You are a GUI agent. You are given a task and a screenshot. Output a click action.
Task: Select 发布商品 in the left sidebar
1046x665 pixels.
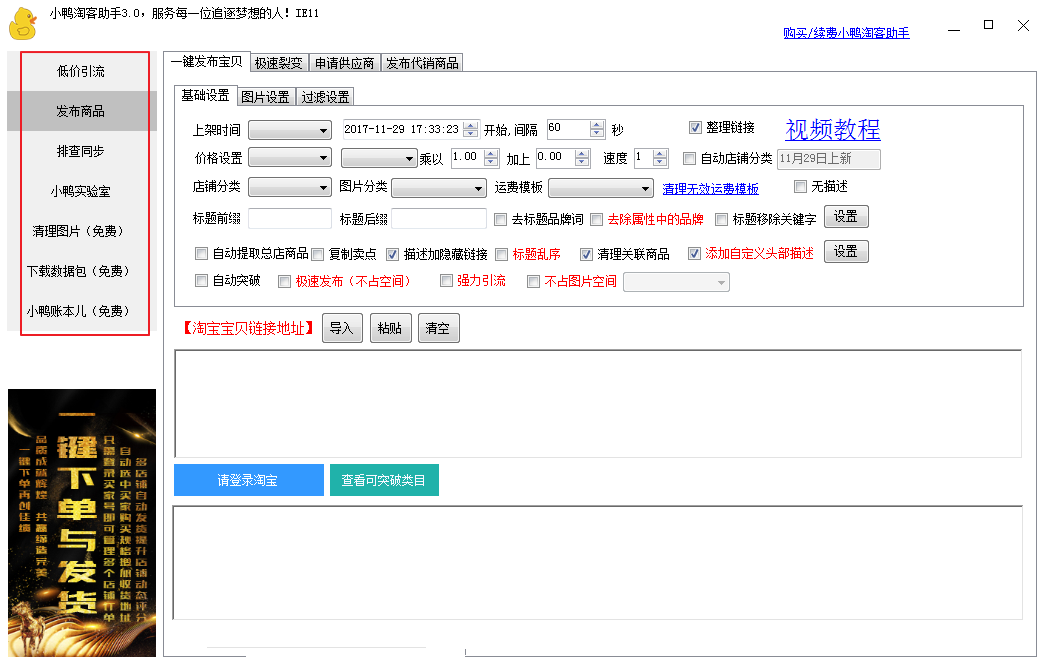click(84, 111)
